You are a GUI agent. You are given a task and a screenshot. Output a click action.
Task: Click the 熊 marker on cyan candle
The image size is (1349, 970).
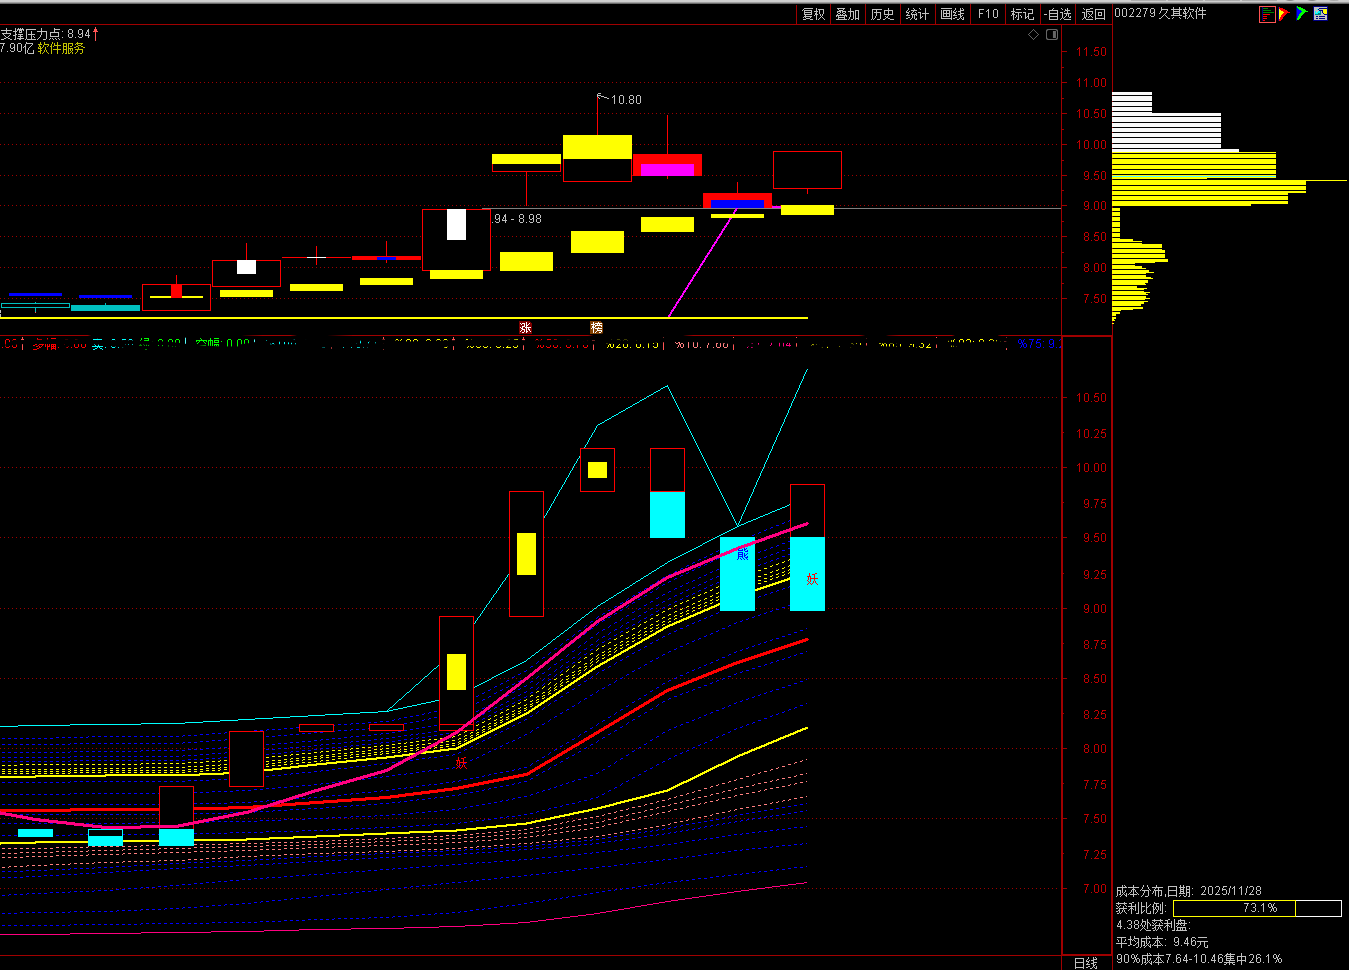tap(742, 553)
